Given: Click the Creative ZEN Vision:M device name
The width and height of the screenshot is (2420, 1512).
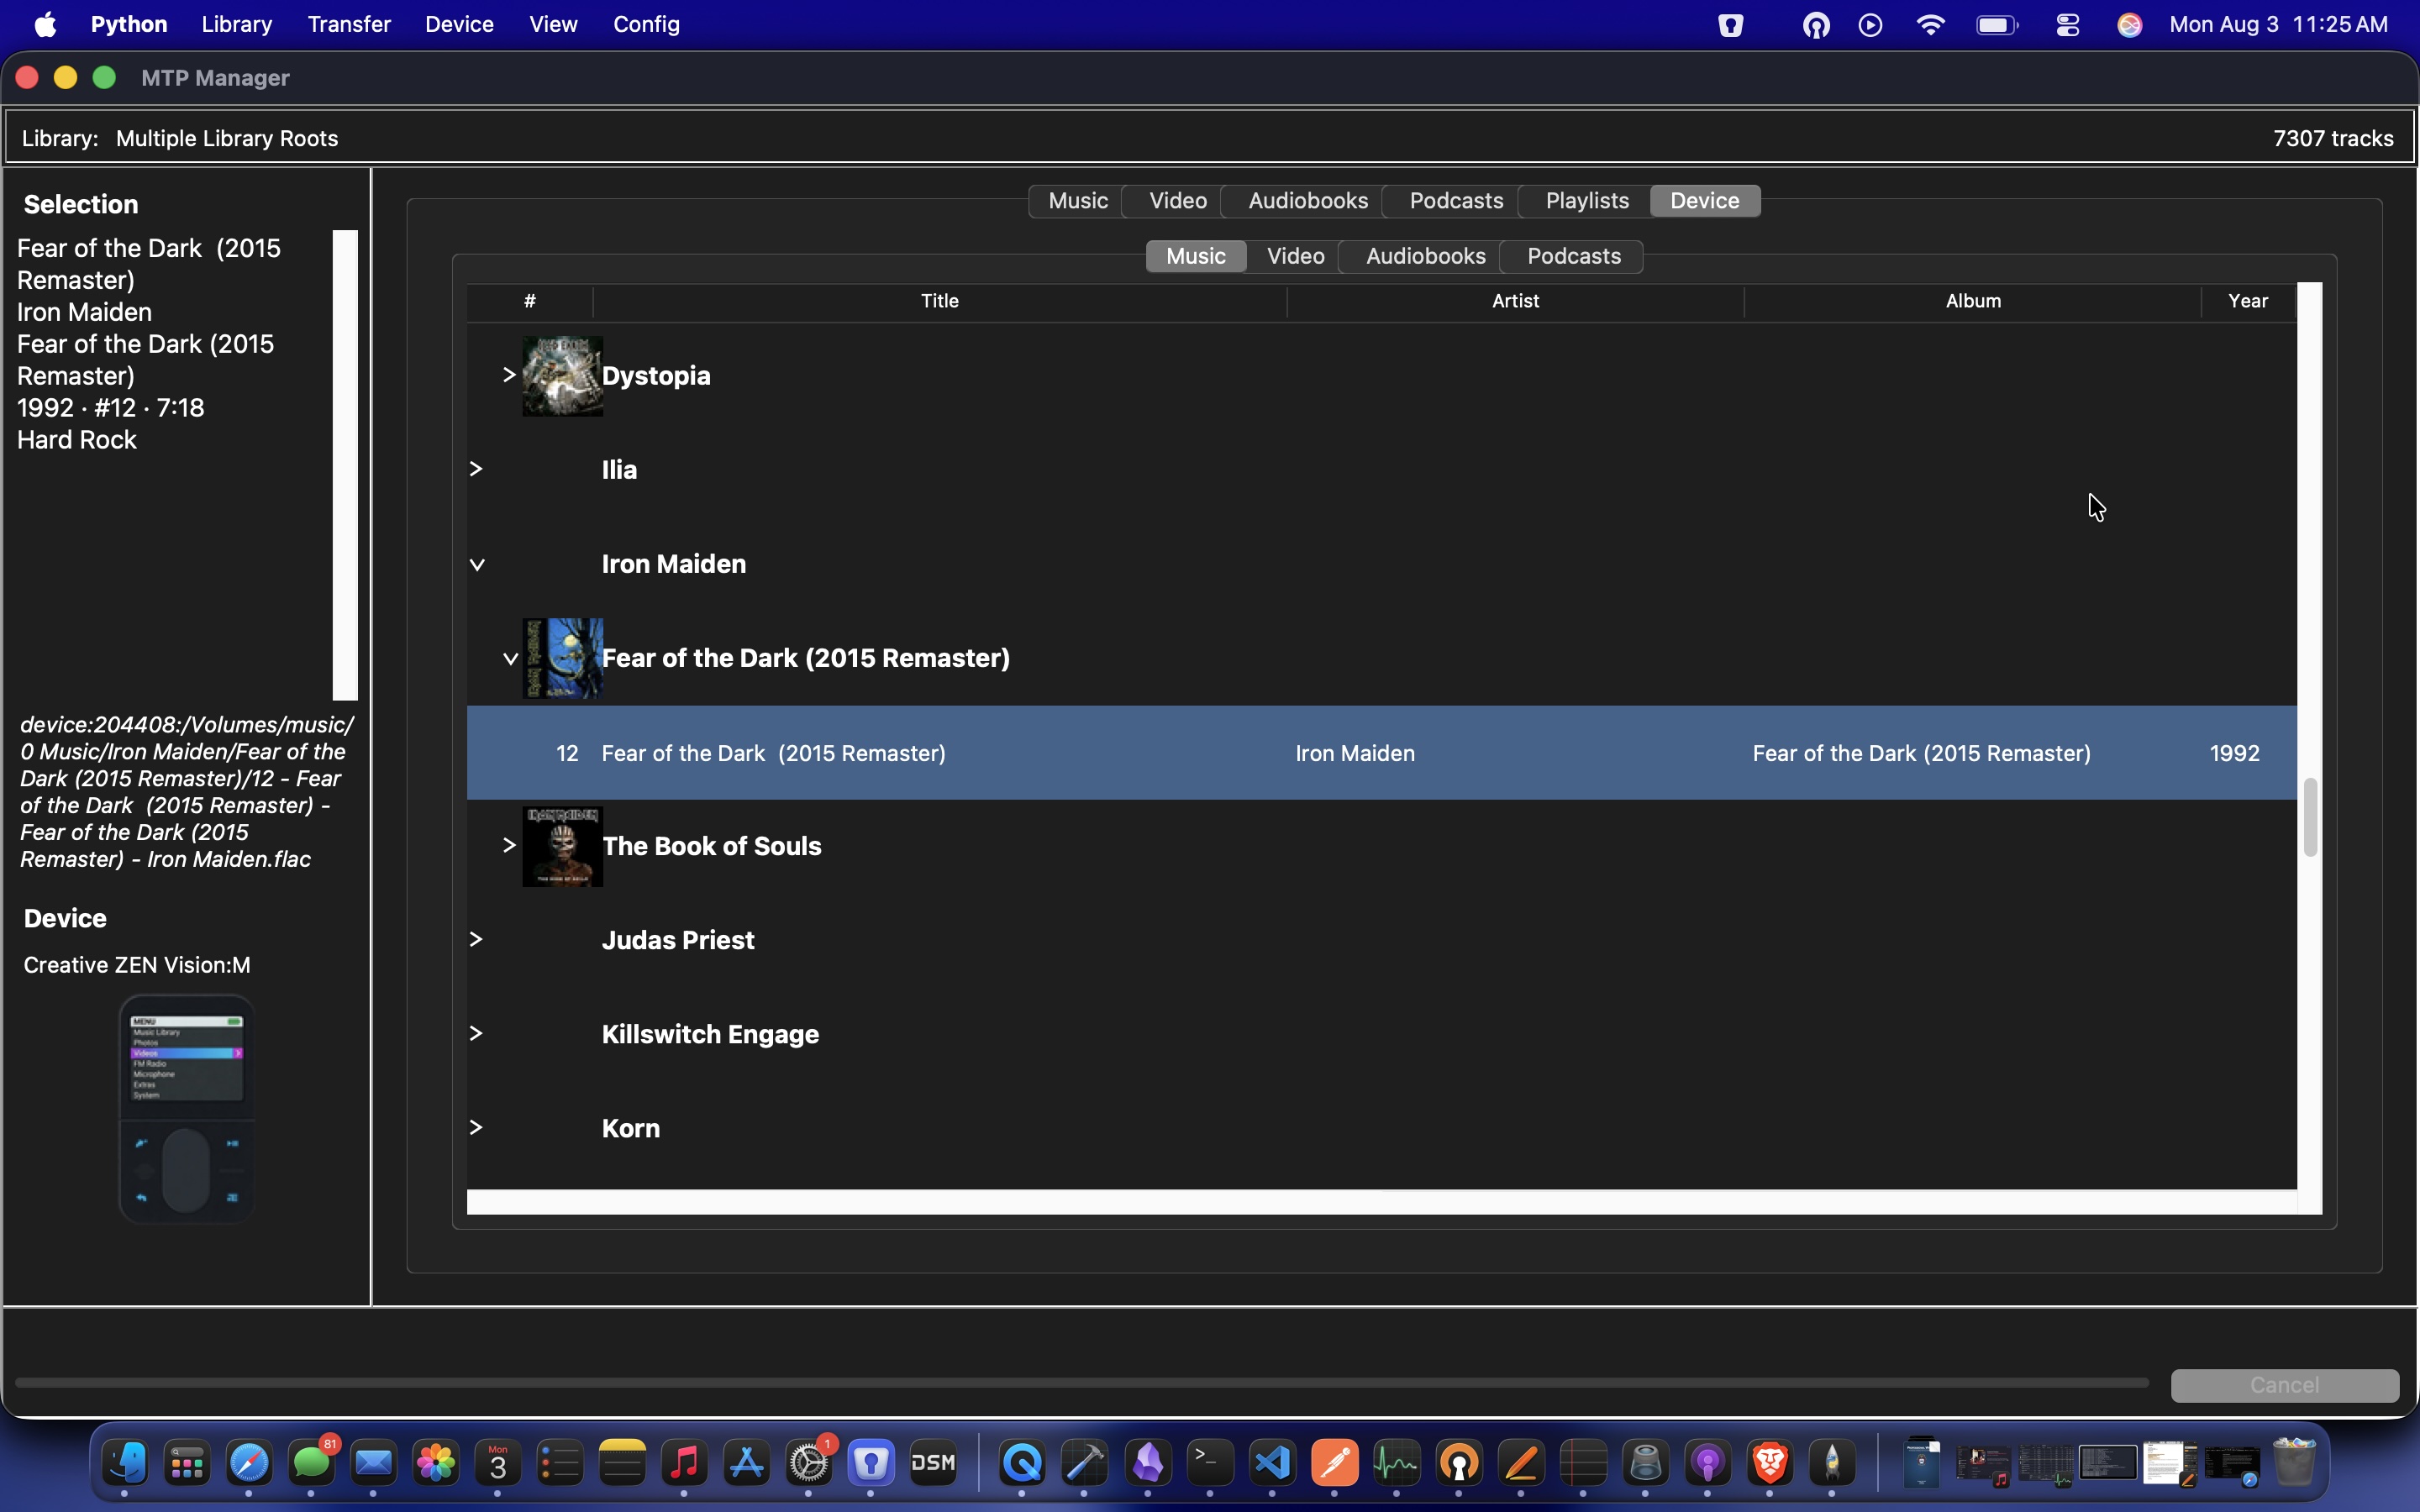Looking at the screenshot, I should pos(137,965).
